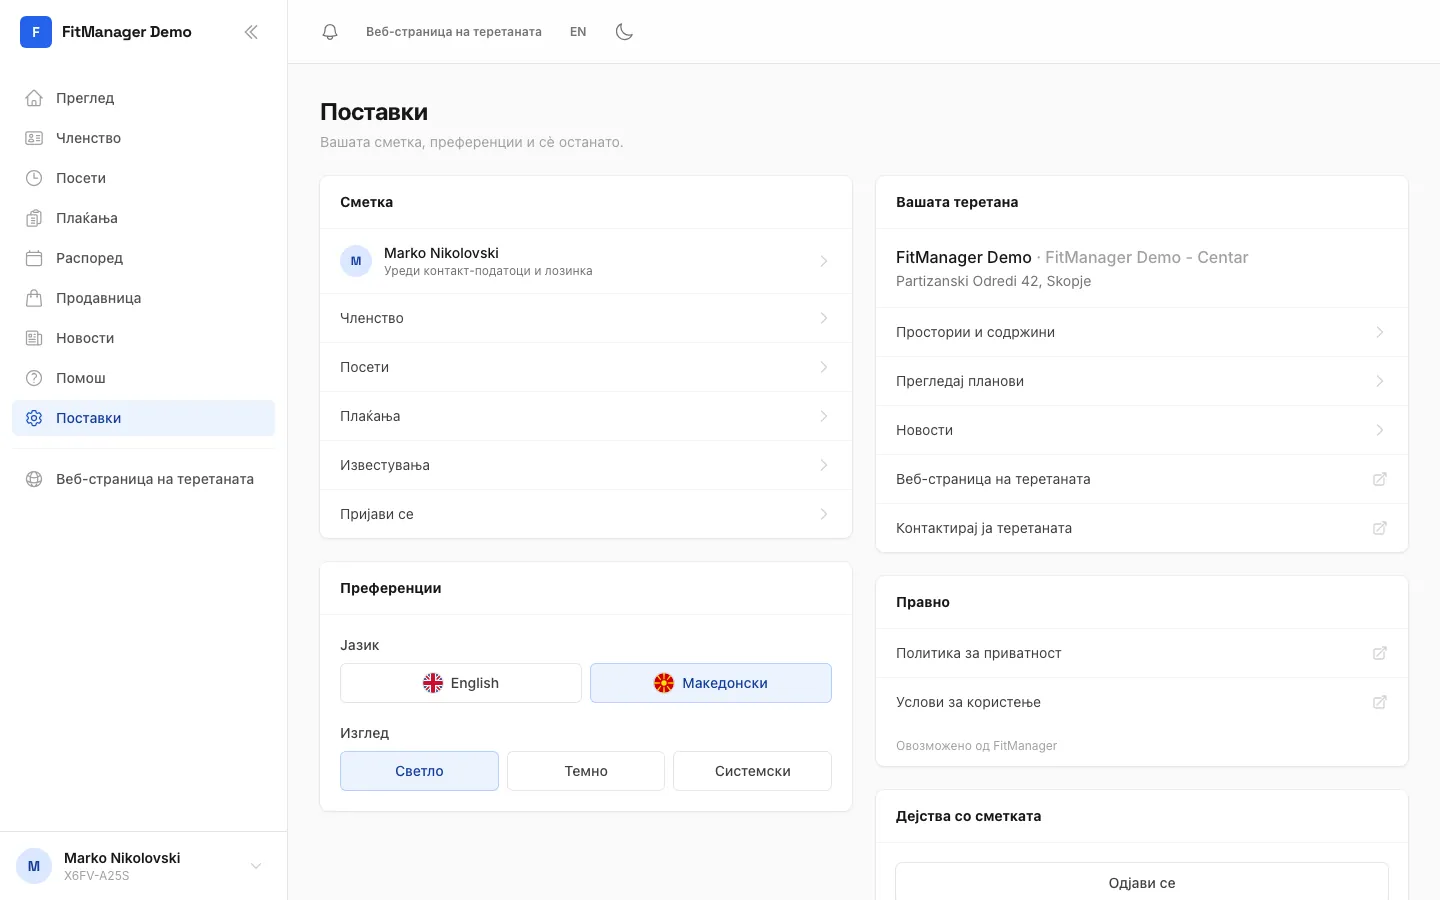The image size is (1440, 900).
Task: Select Македонски as the language
Action: point(711,683)
